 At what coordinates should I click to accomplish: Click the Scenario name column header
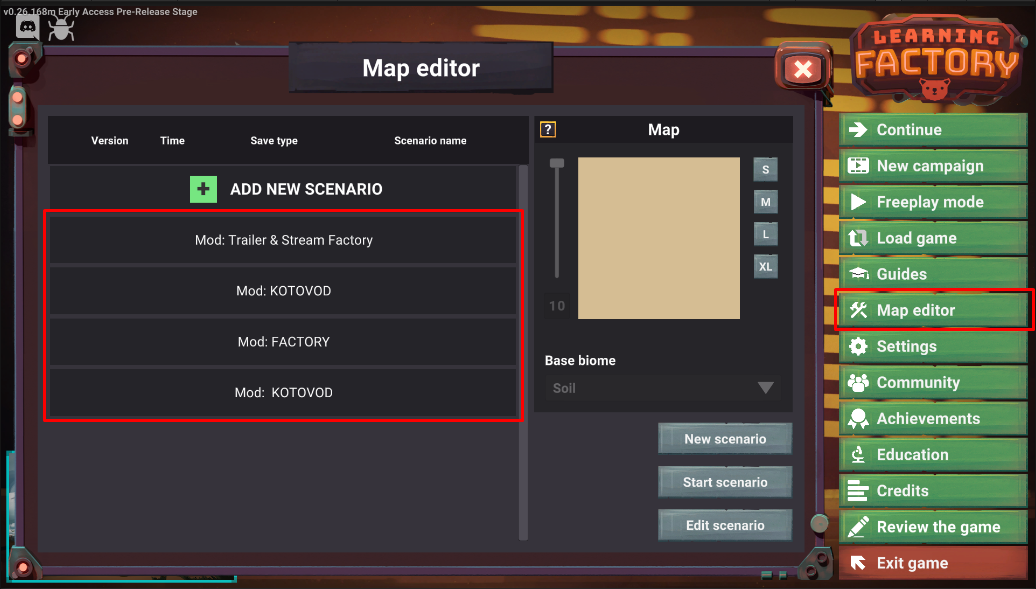(430, 140)
